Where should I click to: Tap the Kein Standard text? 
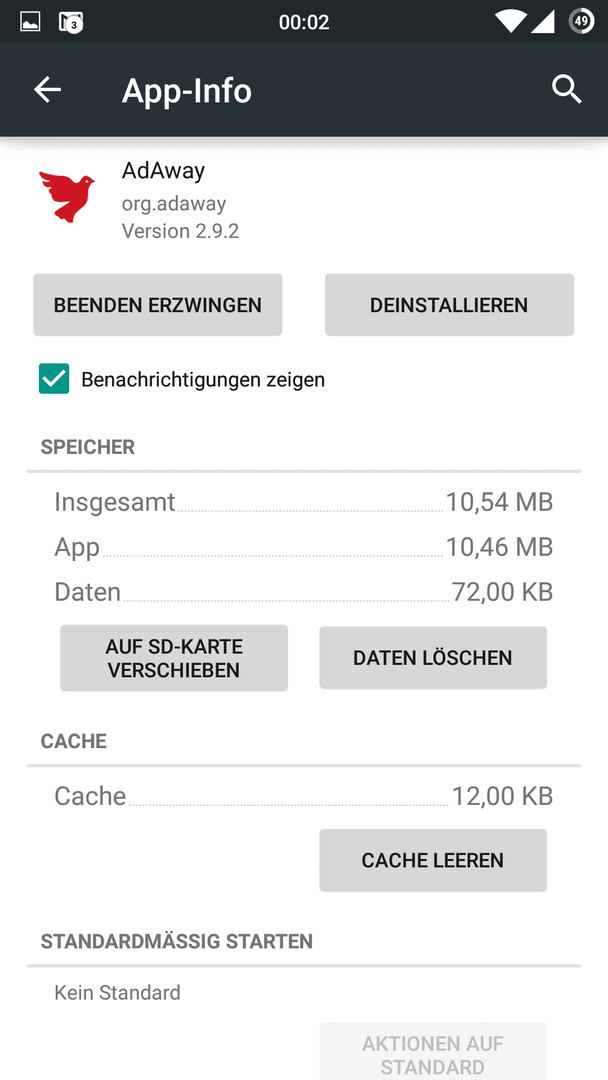117,993
